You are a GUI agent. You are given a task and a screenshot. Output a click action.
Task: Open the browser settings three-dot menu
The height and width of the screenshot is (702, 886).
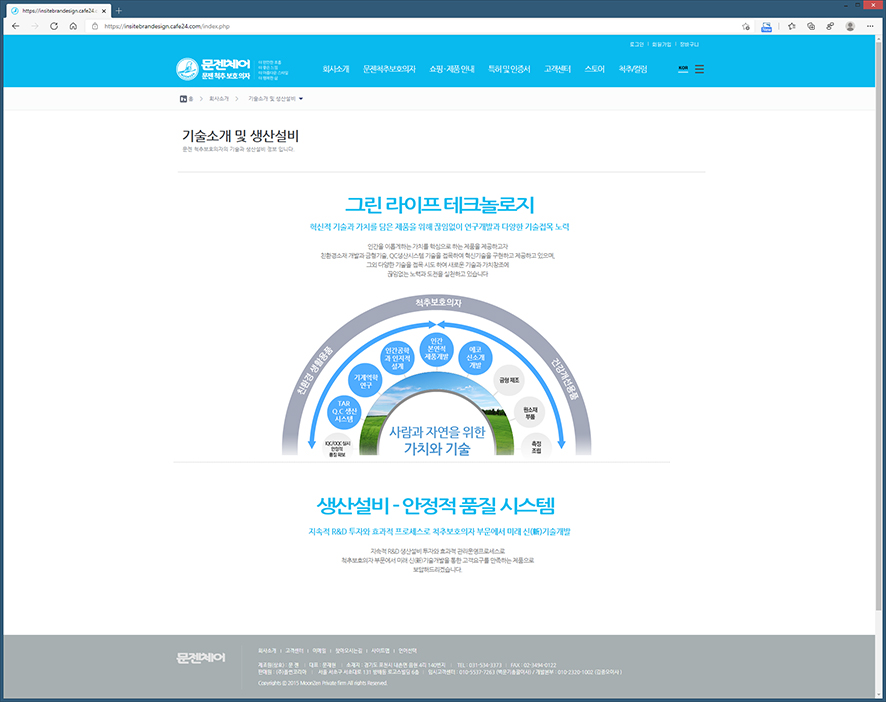click(x=870, y=26)
